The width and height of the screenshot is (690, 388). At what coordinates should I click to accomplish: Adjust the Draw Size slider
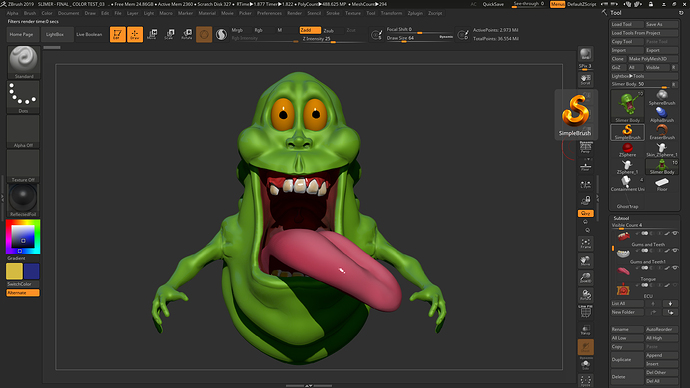point(419,38)
